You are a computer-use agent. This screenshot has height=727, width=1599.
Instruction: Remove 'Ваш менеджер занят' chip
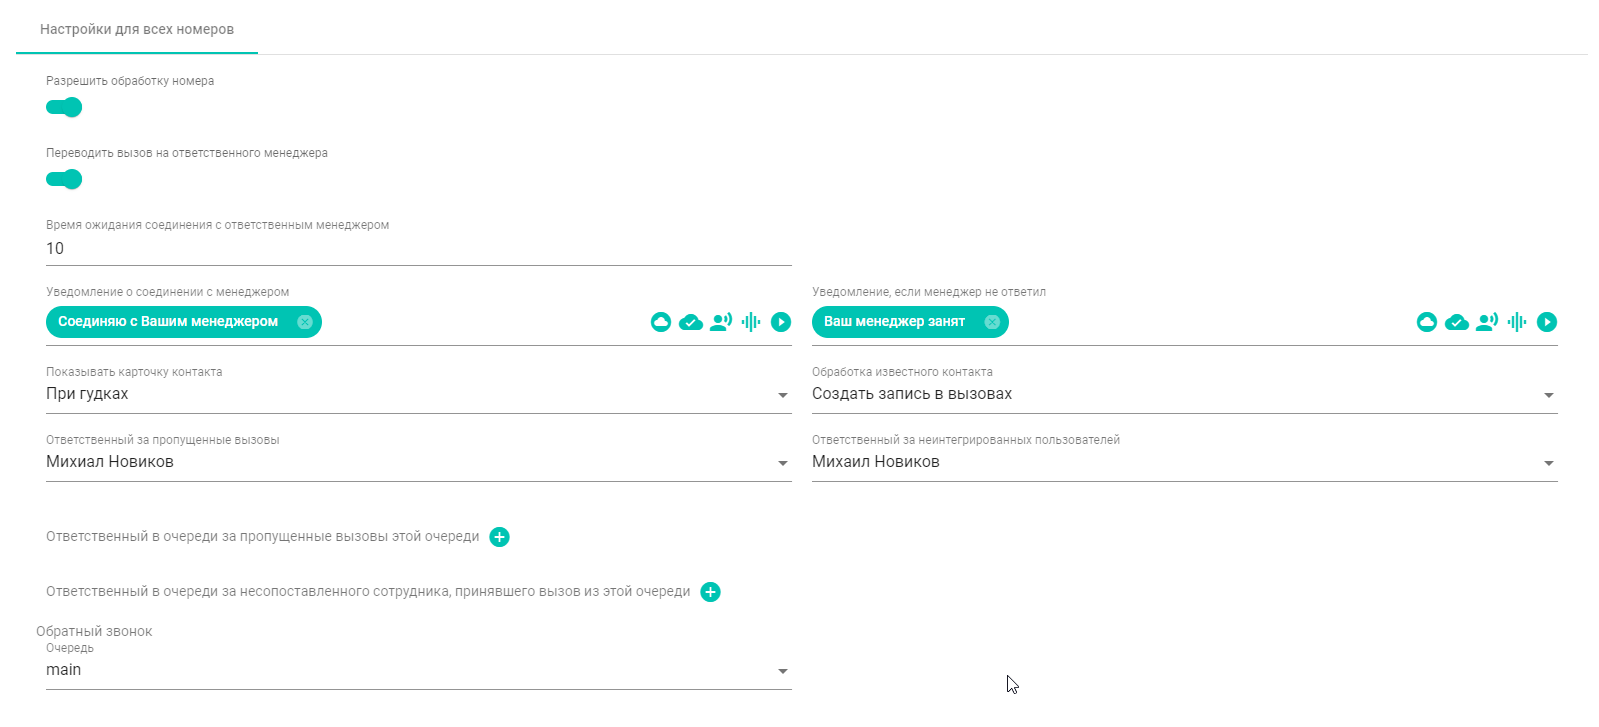coord(992,322)
